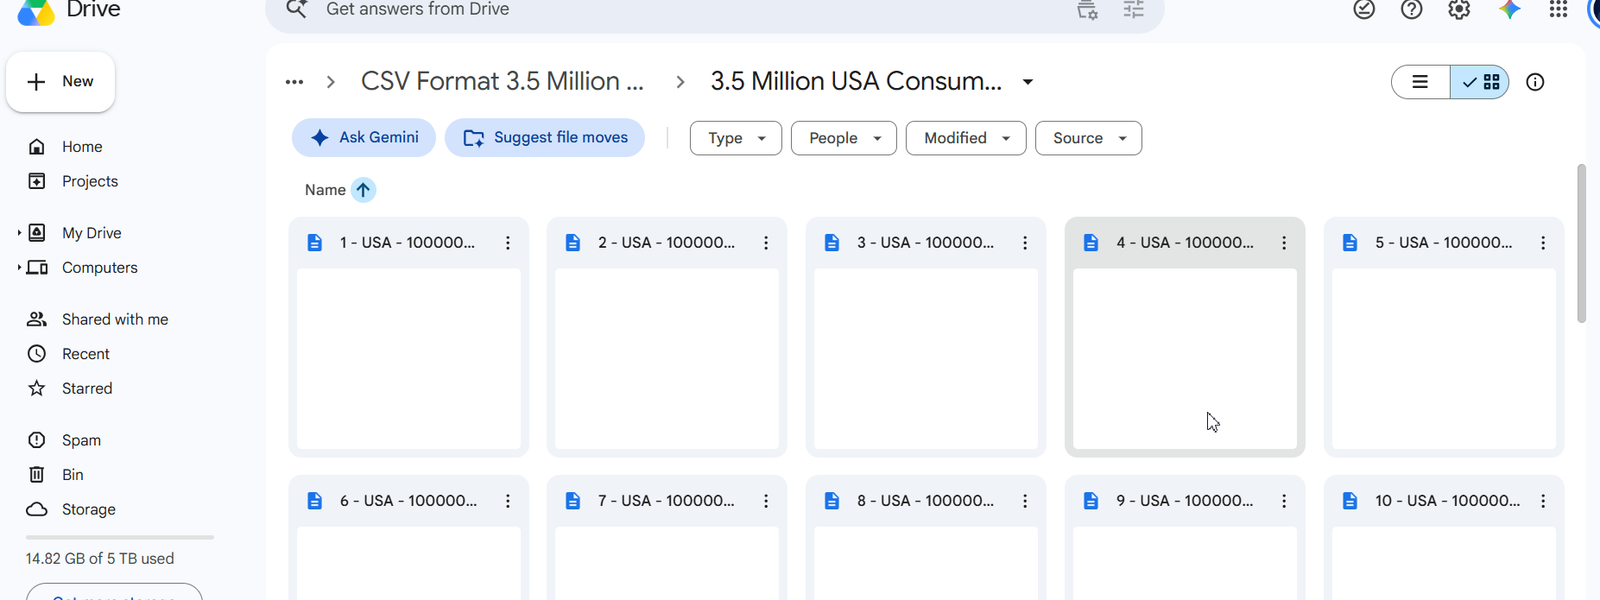The image size is (1600, 600).
Task: Open the Type filter dropdown
Action: tap(736, 138)
